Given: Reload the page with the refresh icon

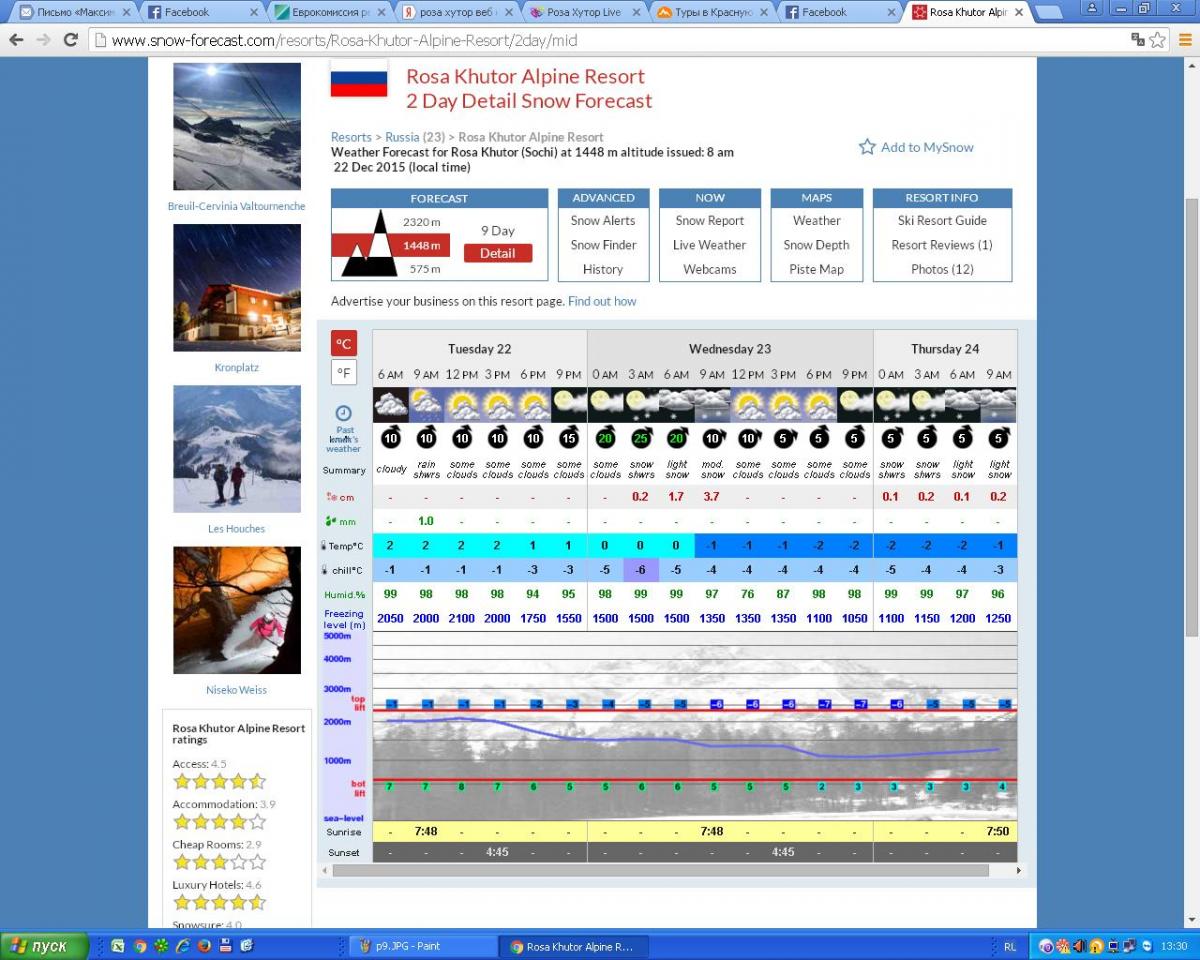Looking at the screenshot, I should tap(70, 40).
